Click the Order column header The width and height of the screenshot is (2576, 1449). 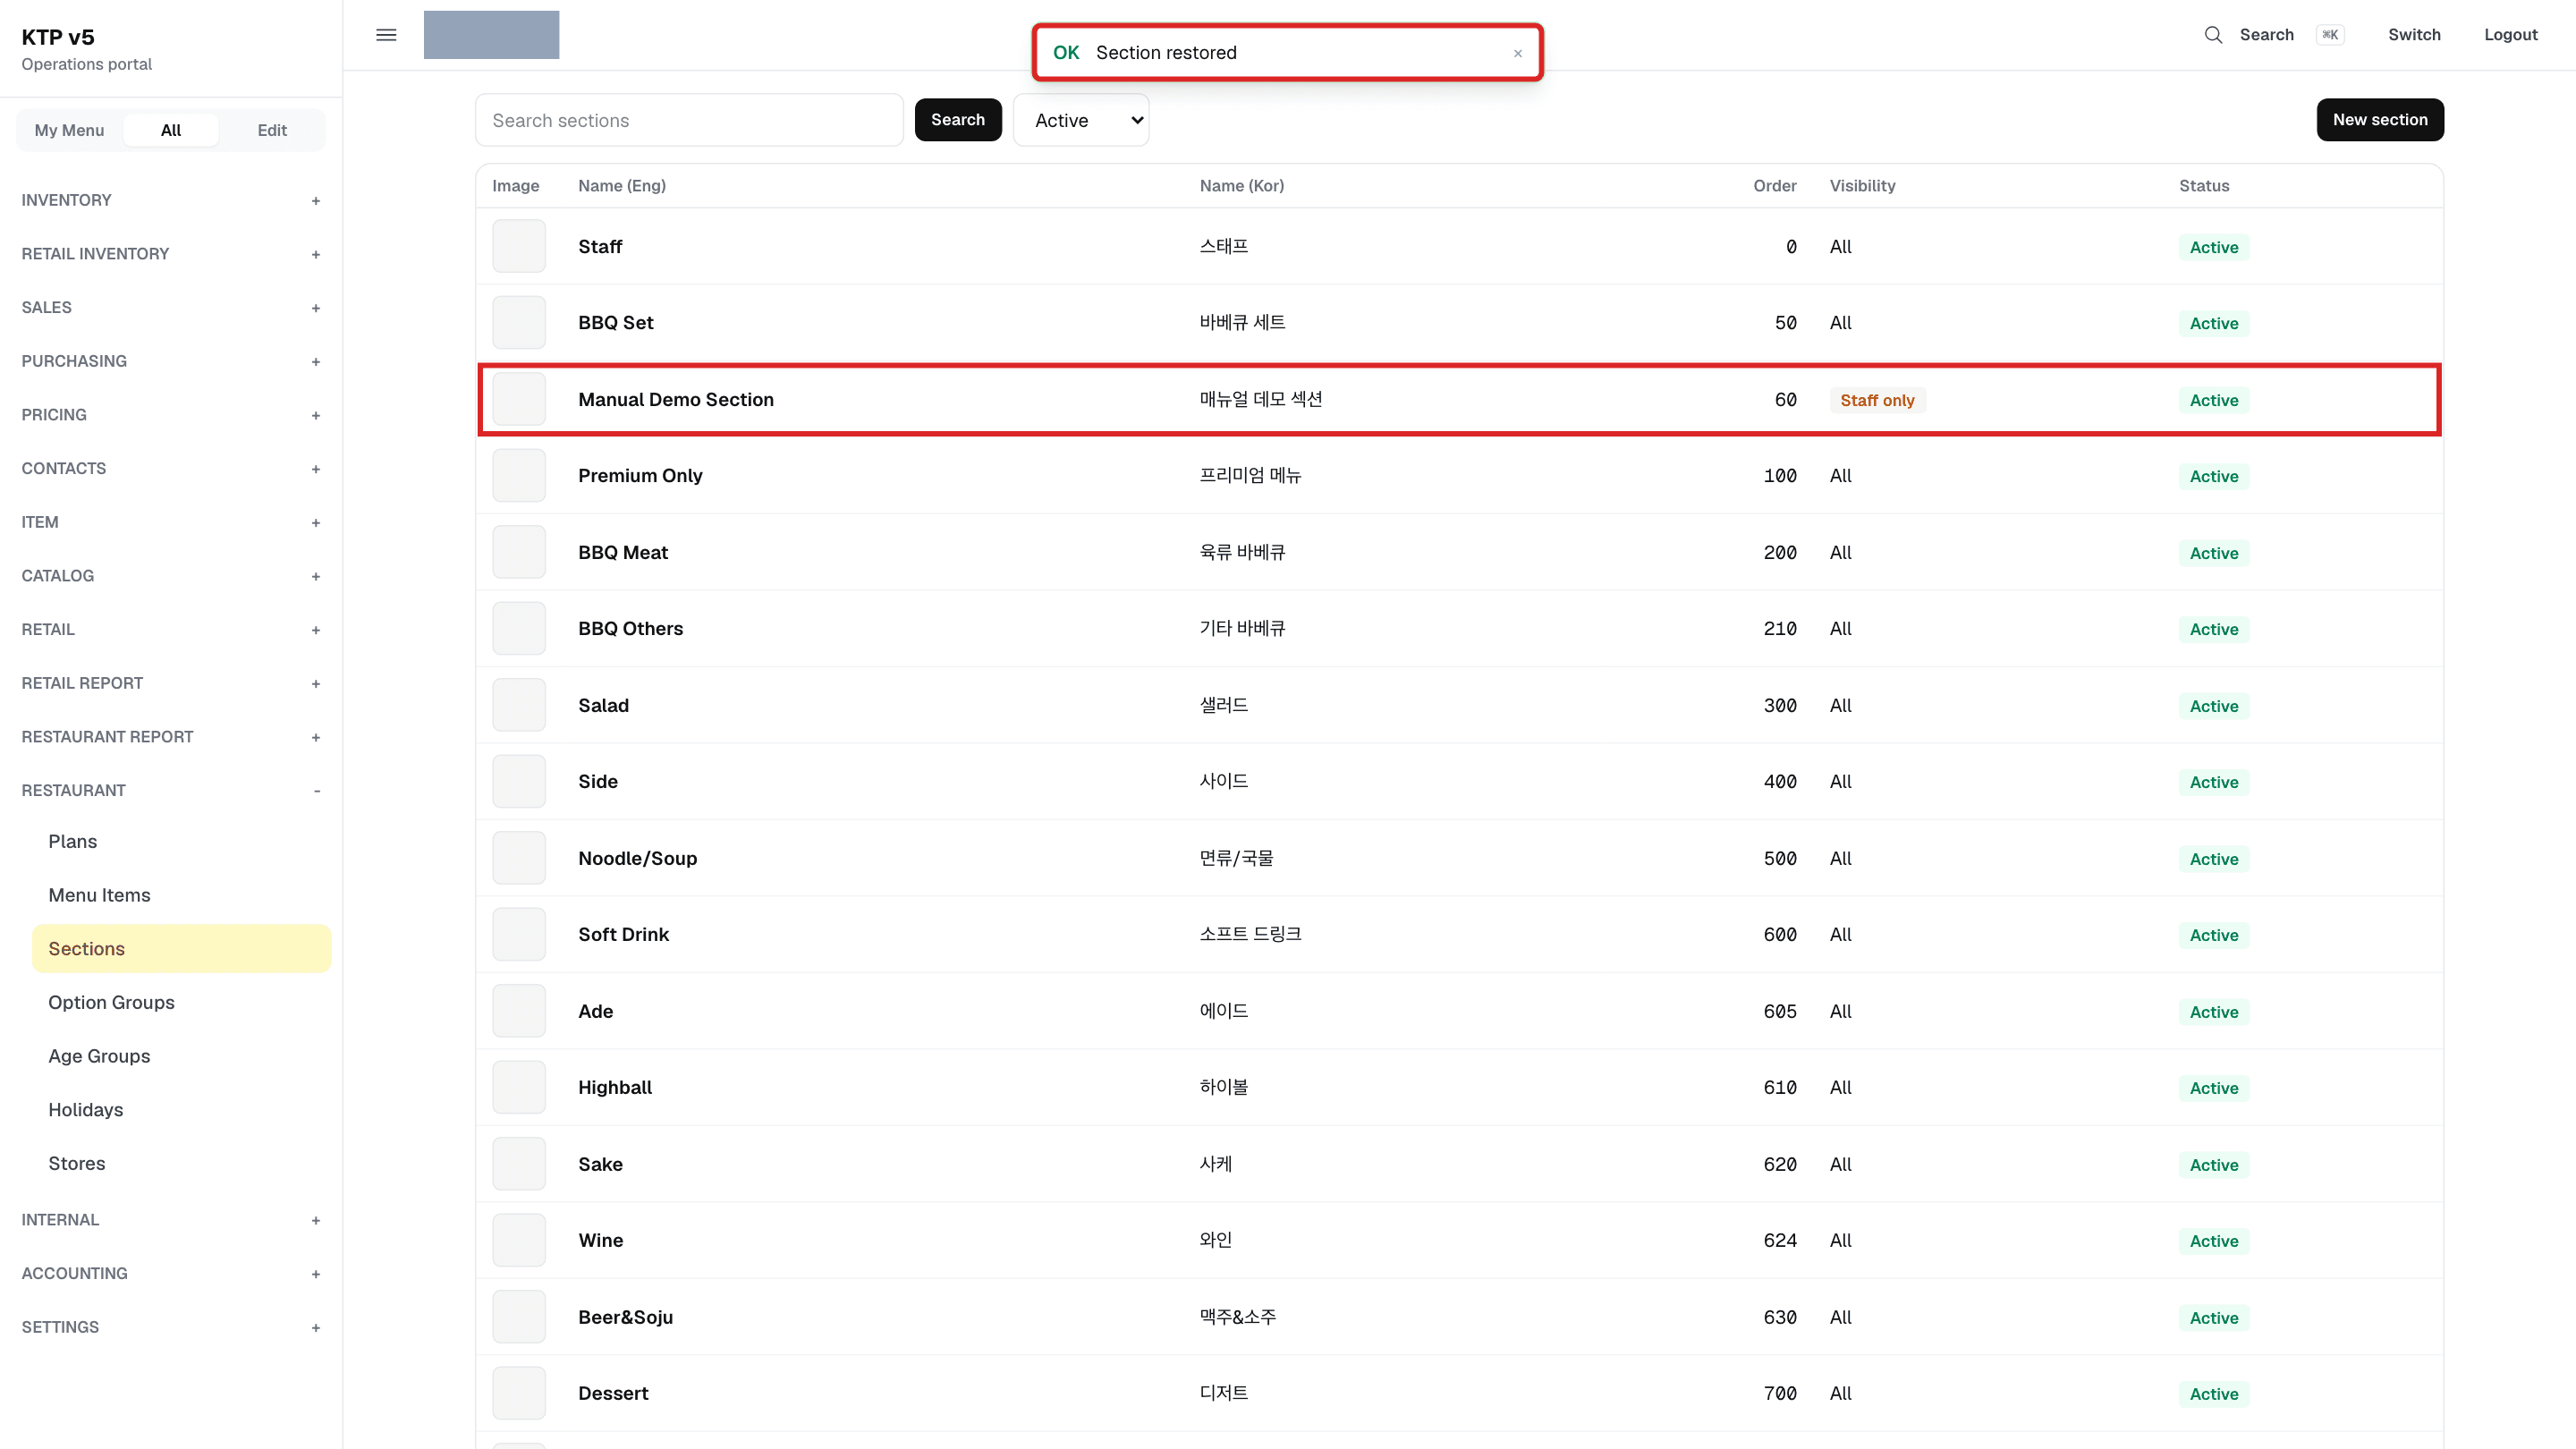coord(1775,186)
